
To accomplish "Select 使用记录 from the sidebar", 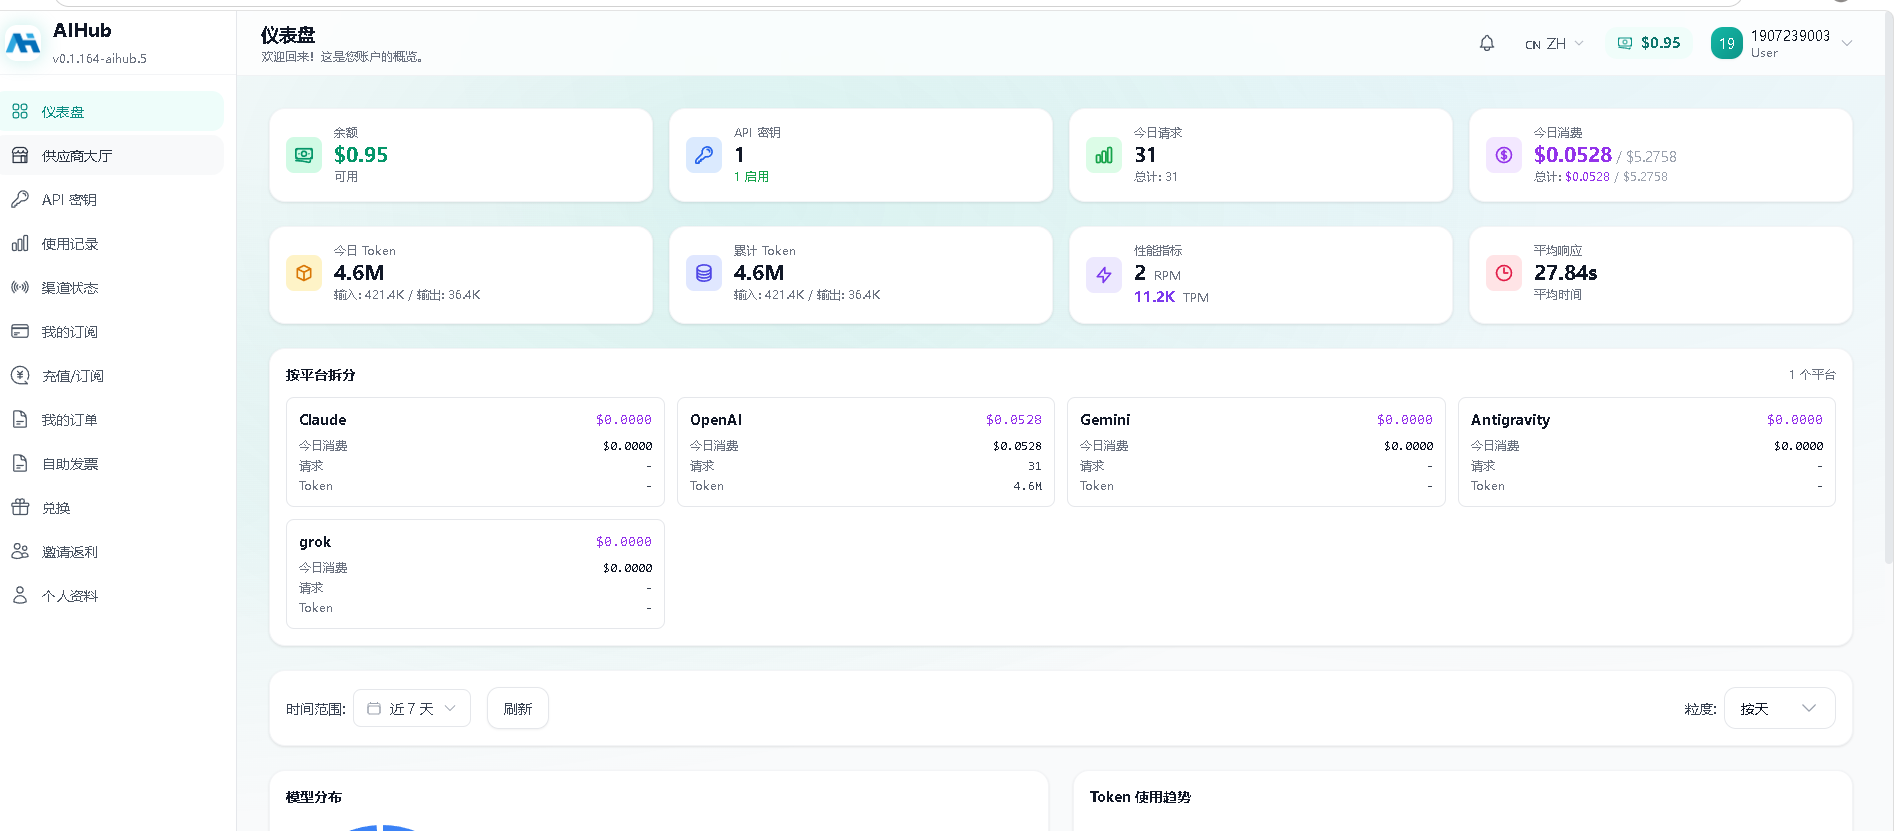I will (x=112, y=243).
